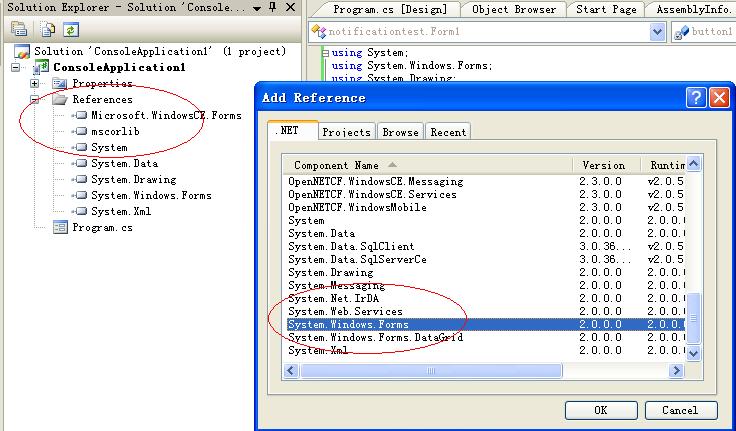Expand the Properties node
This screenshot has width=736, height=431.
34,84
